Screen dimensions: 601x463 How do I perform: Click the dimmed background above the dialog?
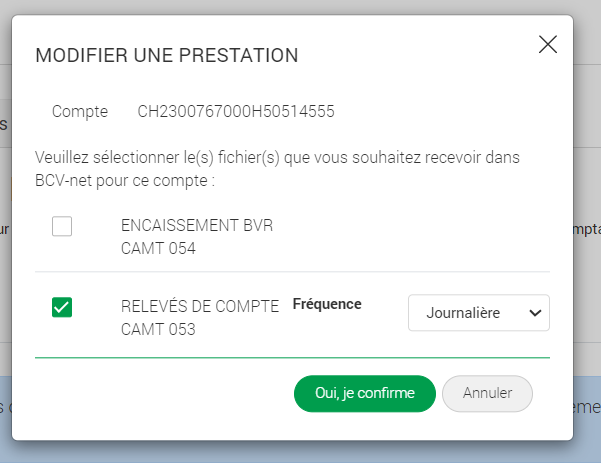[300, 6]
